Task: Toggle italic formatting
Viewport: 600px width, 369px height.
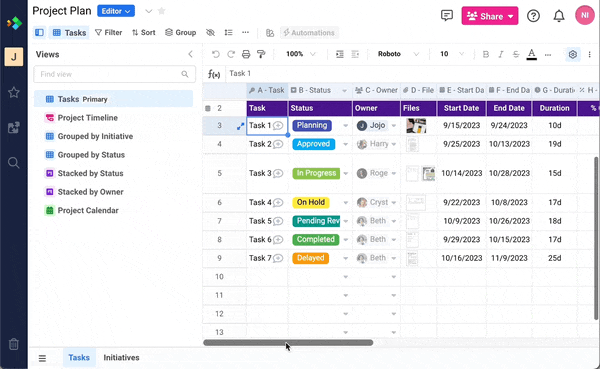Action: [x=501, y=54]
